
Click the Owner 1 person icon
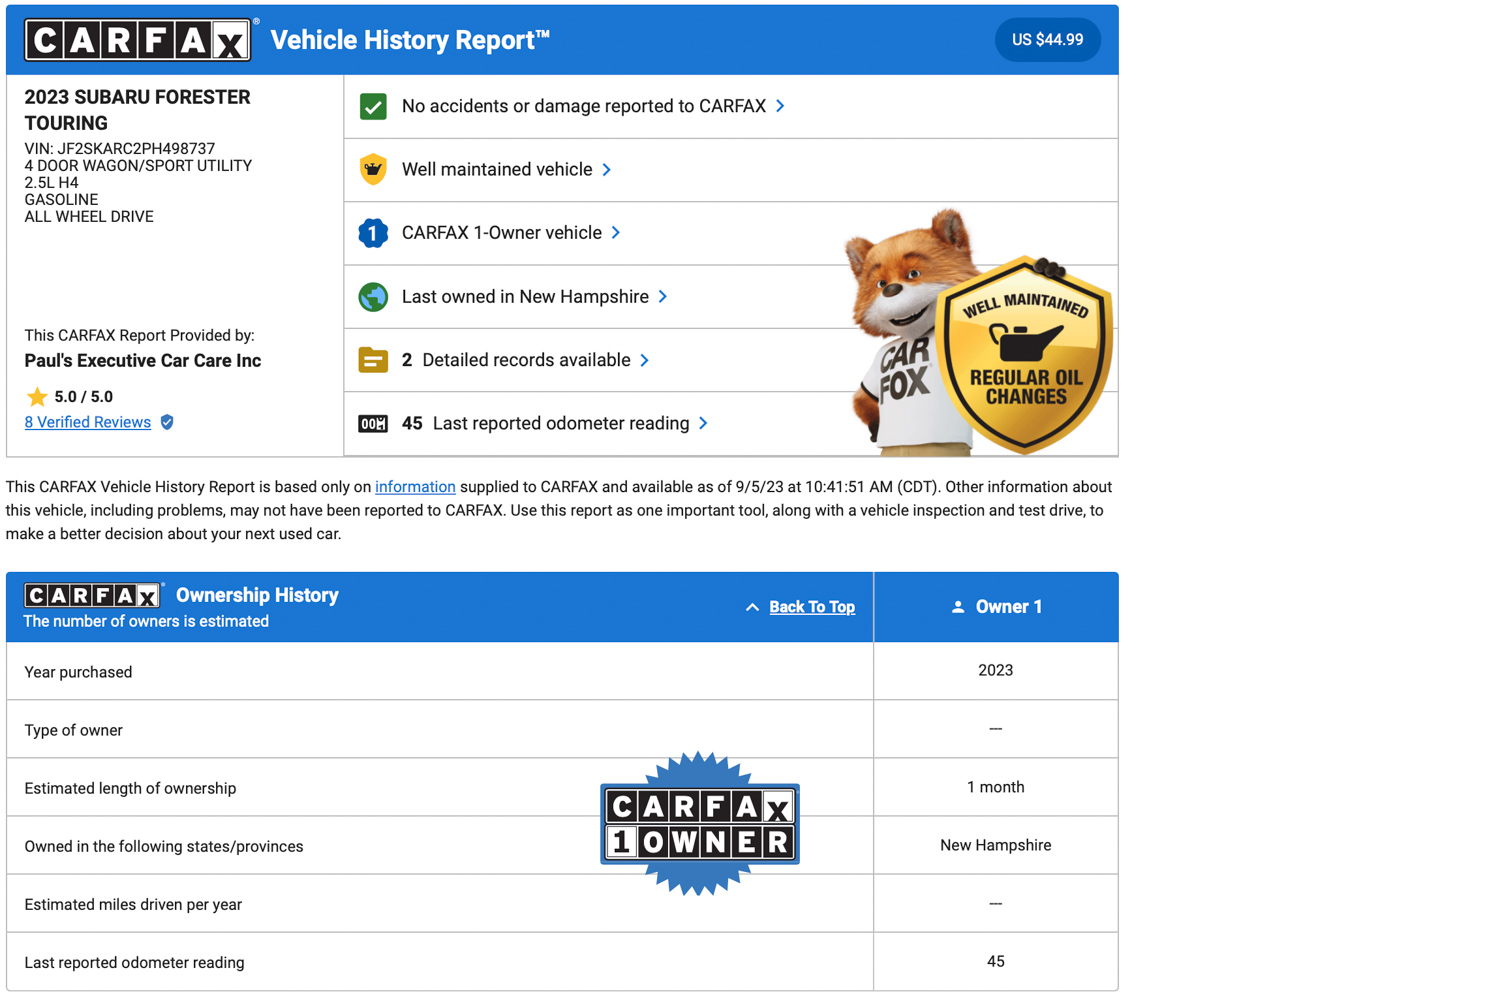[958, 607]
